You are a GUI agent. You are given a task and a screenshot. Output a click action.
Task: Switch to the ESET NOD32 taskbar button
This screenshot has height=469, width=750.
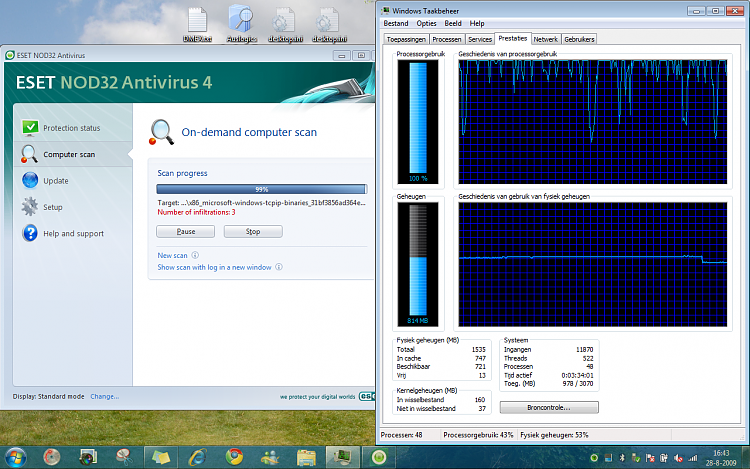pyautogui.click(x=379, y=458)
